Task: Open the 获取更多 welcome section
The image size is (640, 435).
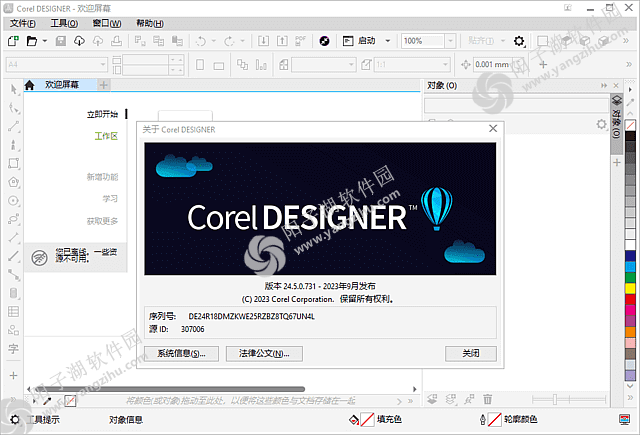Action: [102, 221]
